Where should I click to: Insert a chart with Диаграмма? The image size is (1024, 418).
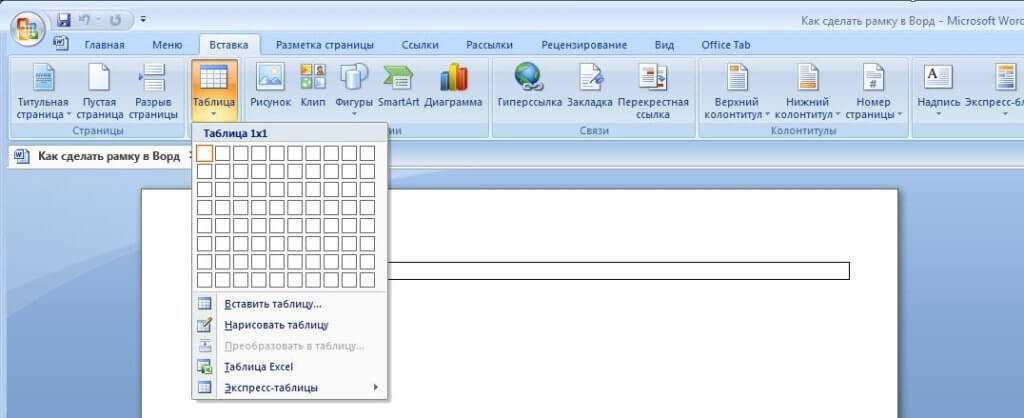click(x=453, y=86)
